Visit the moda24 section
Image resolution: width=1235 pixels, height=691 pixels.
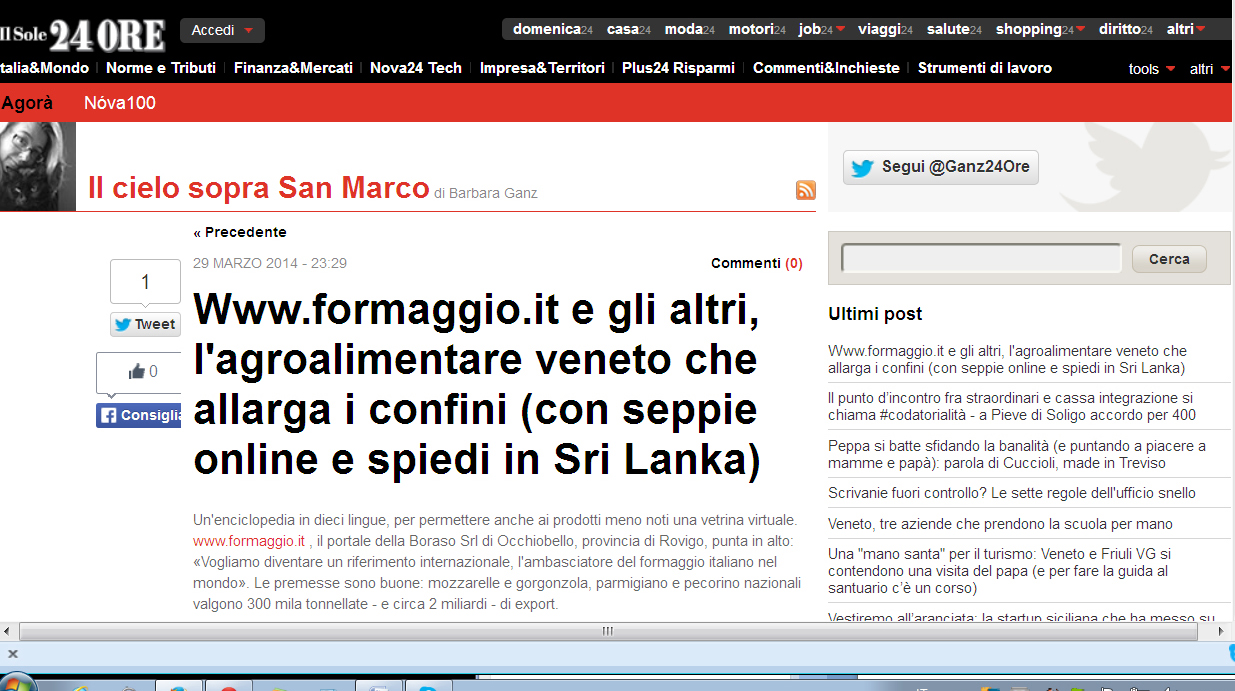coord(690,29)
